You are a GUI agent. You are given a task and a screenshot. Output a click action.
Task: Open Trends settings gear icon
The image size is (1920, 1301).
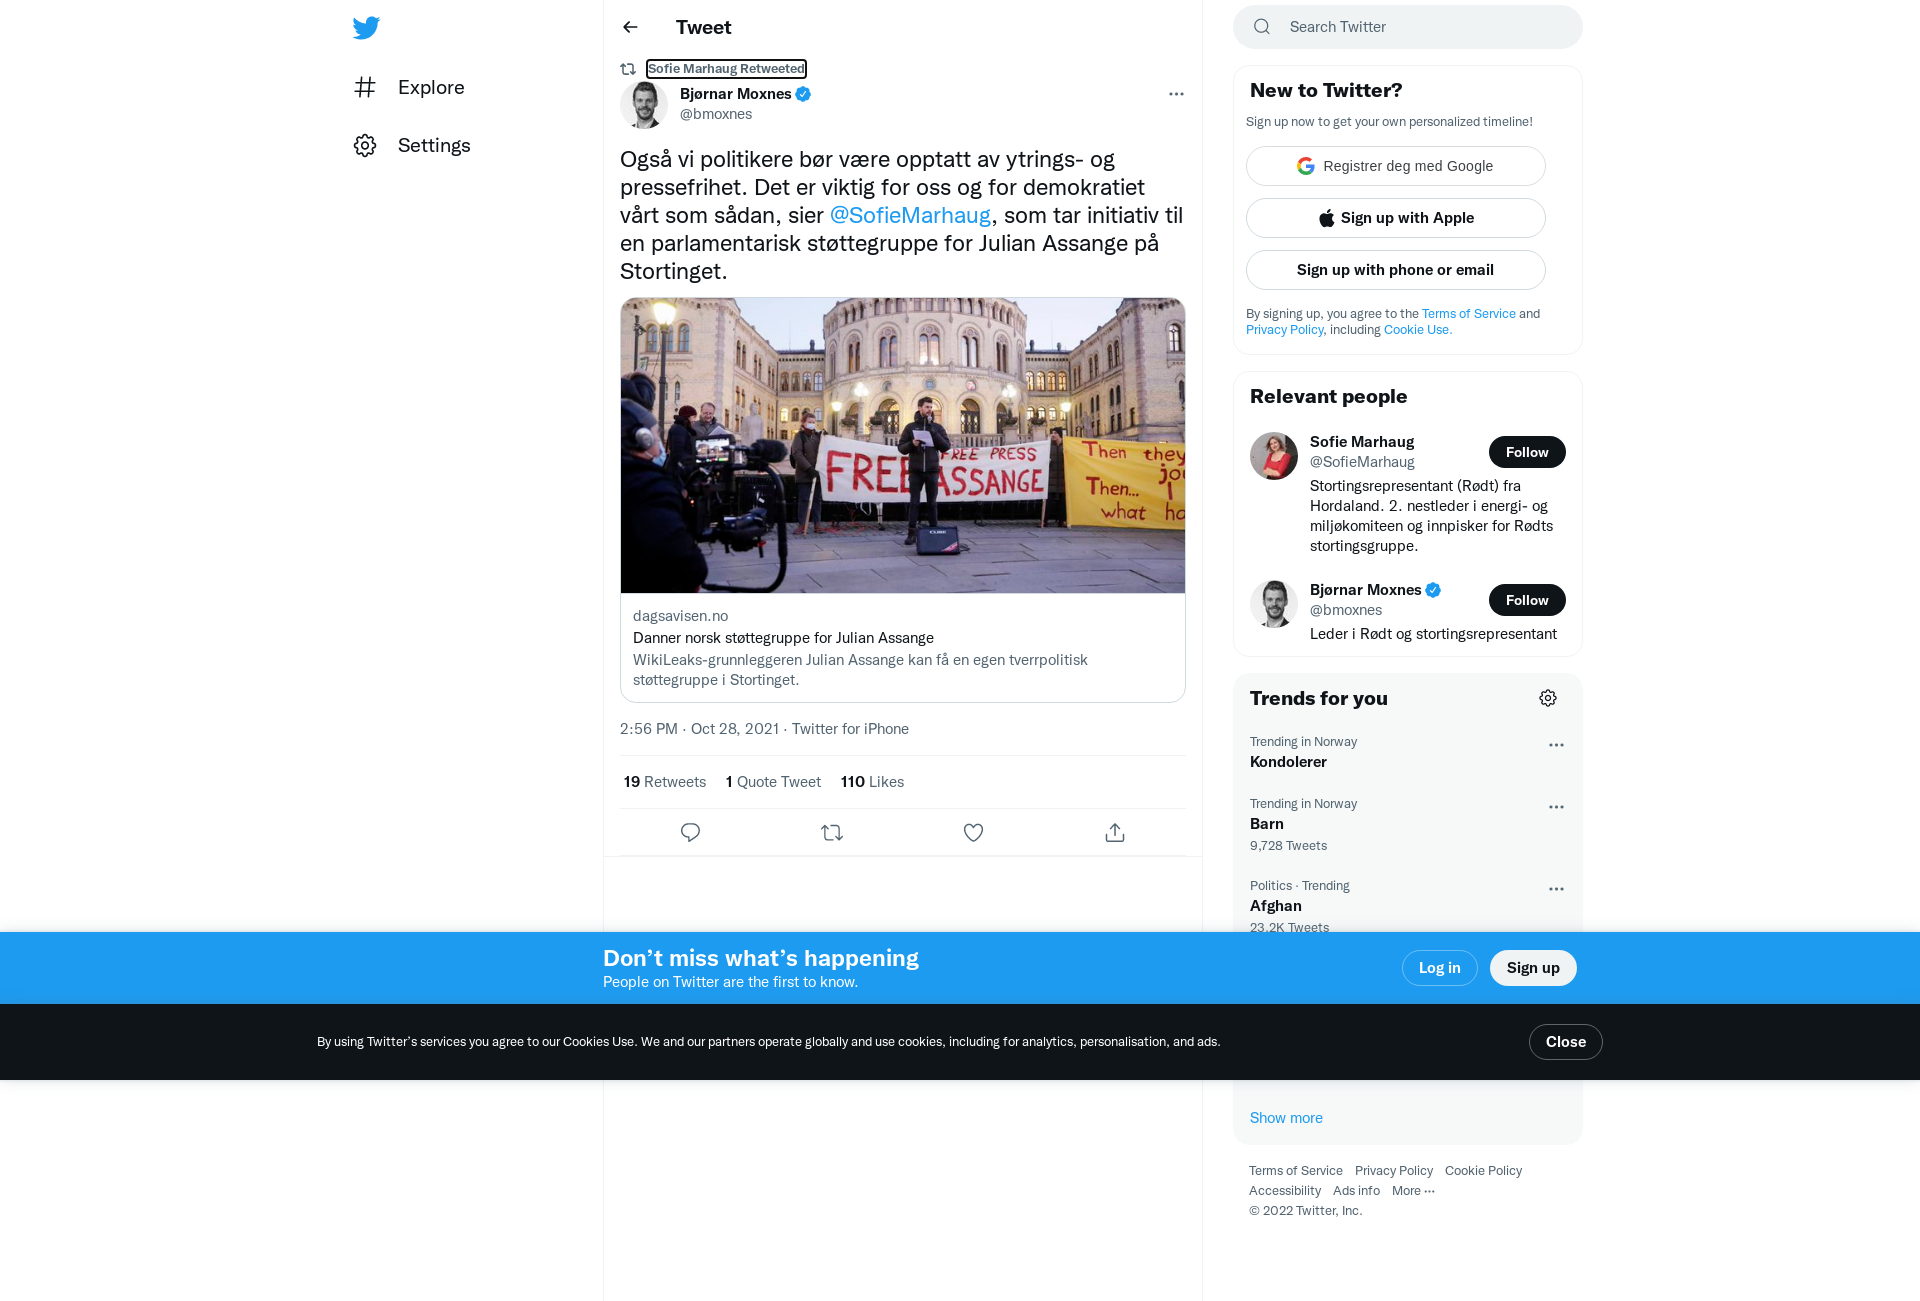pyautogui.click(x=1548, y=698)
